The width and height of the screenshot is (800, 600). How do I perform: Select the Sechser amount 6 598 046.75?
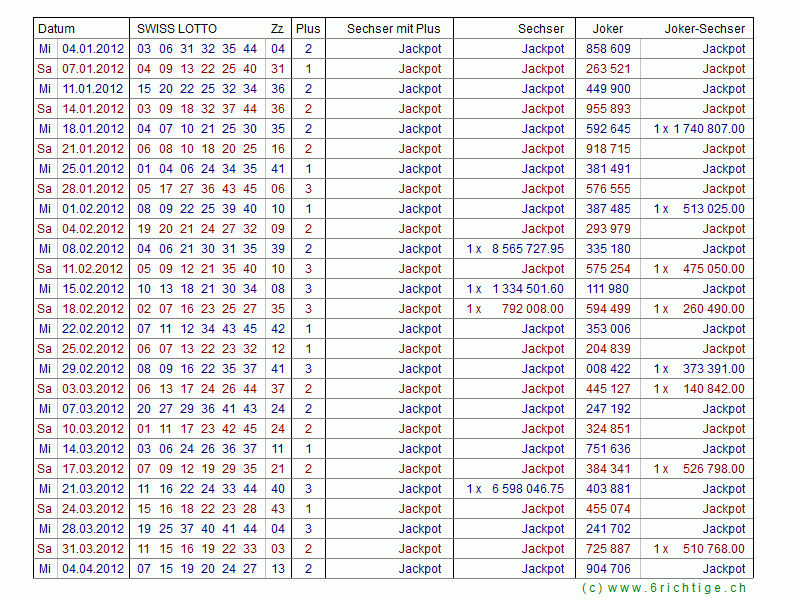[x=527, y=489]
